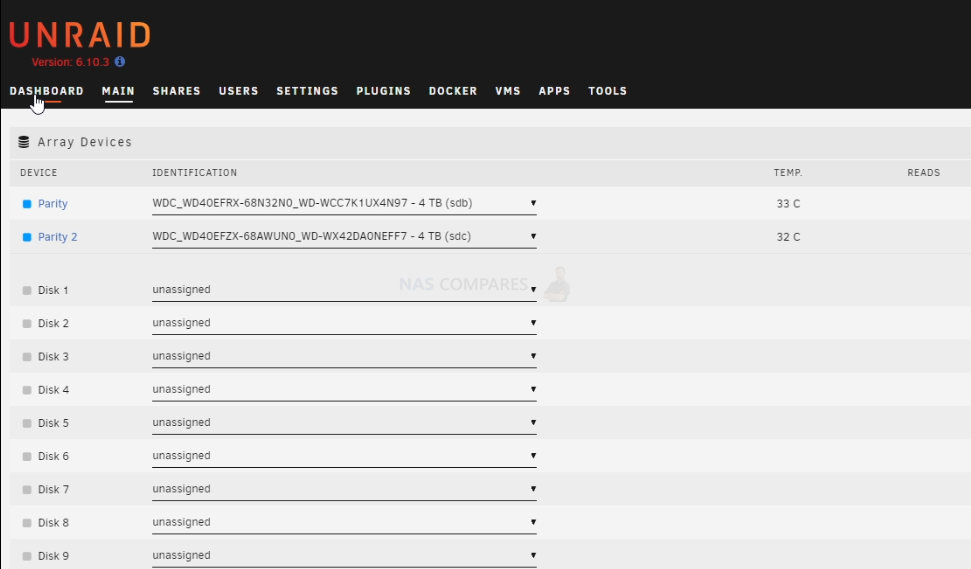Click the Array Devices database icon
971x569 pixels.
coord(24,142)
